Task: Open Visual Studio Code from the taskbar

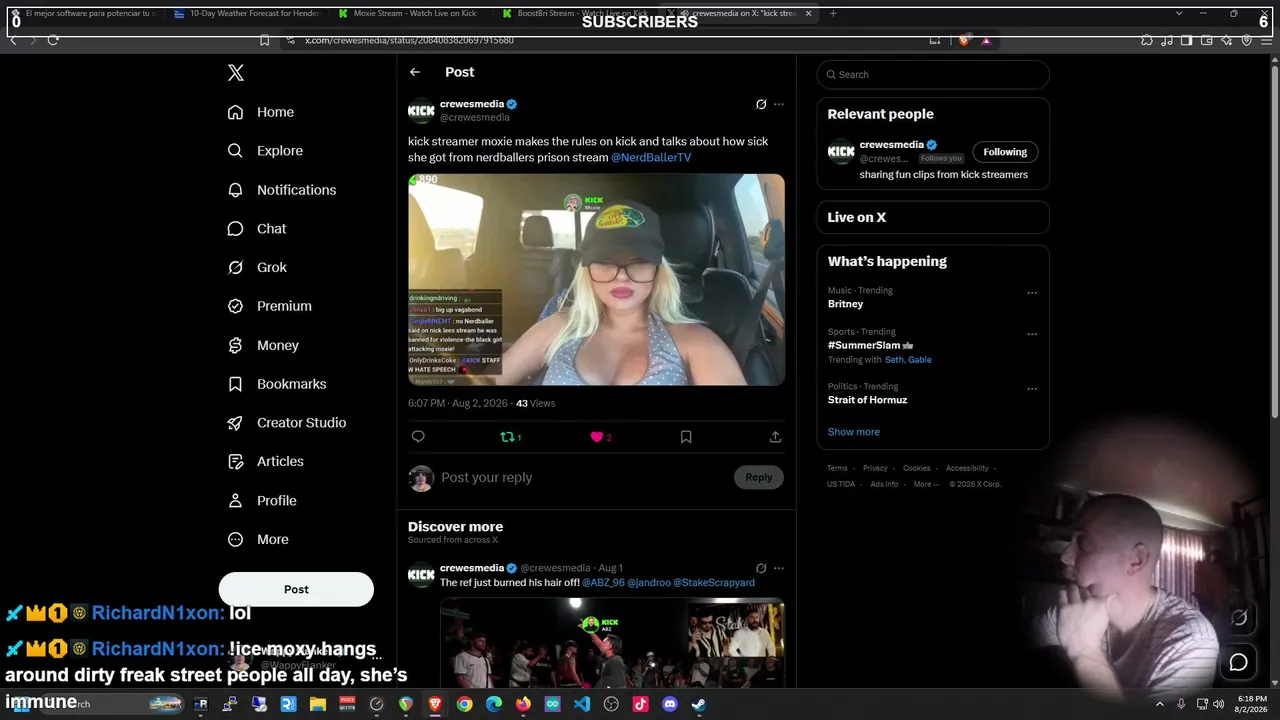Action: click(582, 704)
